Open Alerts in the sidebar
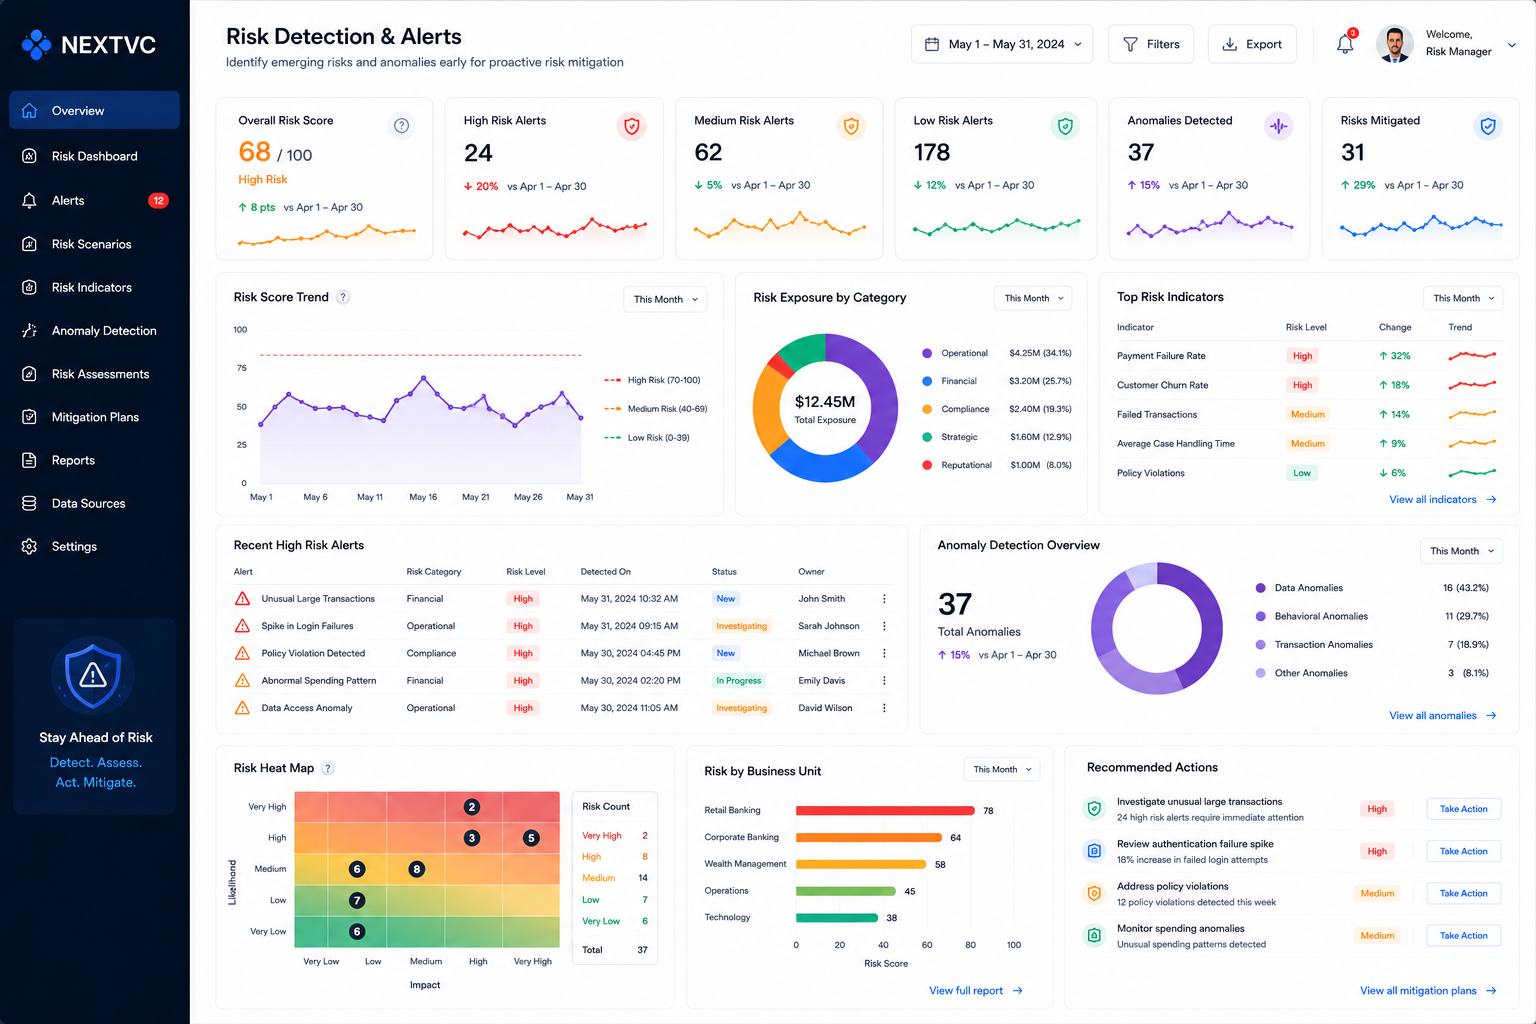 (94, 200)
